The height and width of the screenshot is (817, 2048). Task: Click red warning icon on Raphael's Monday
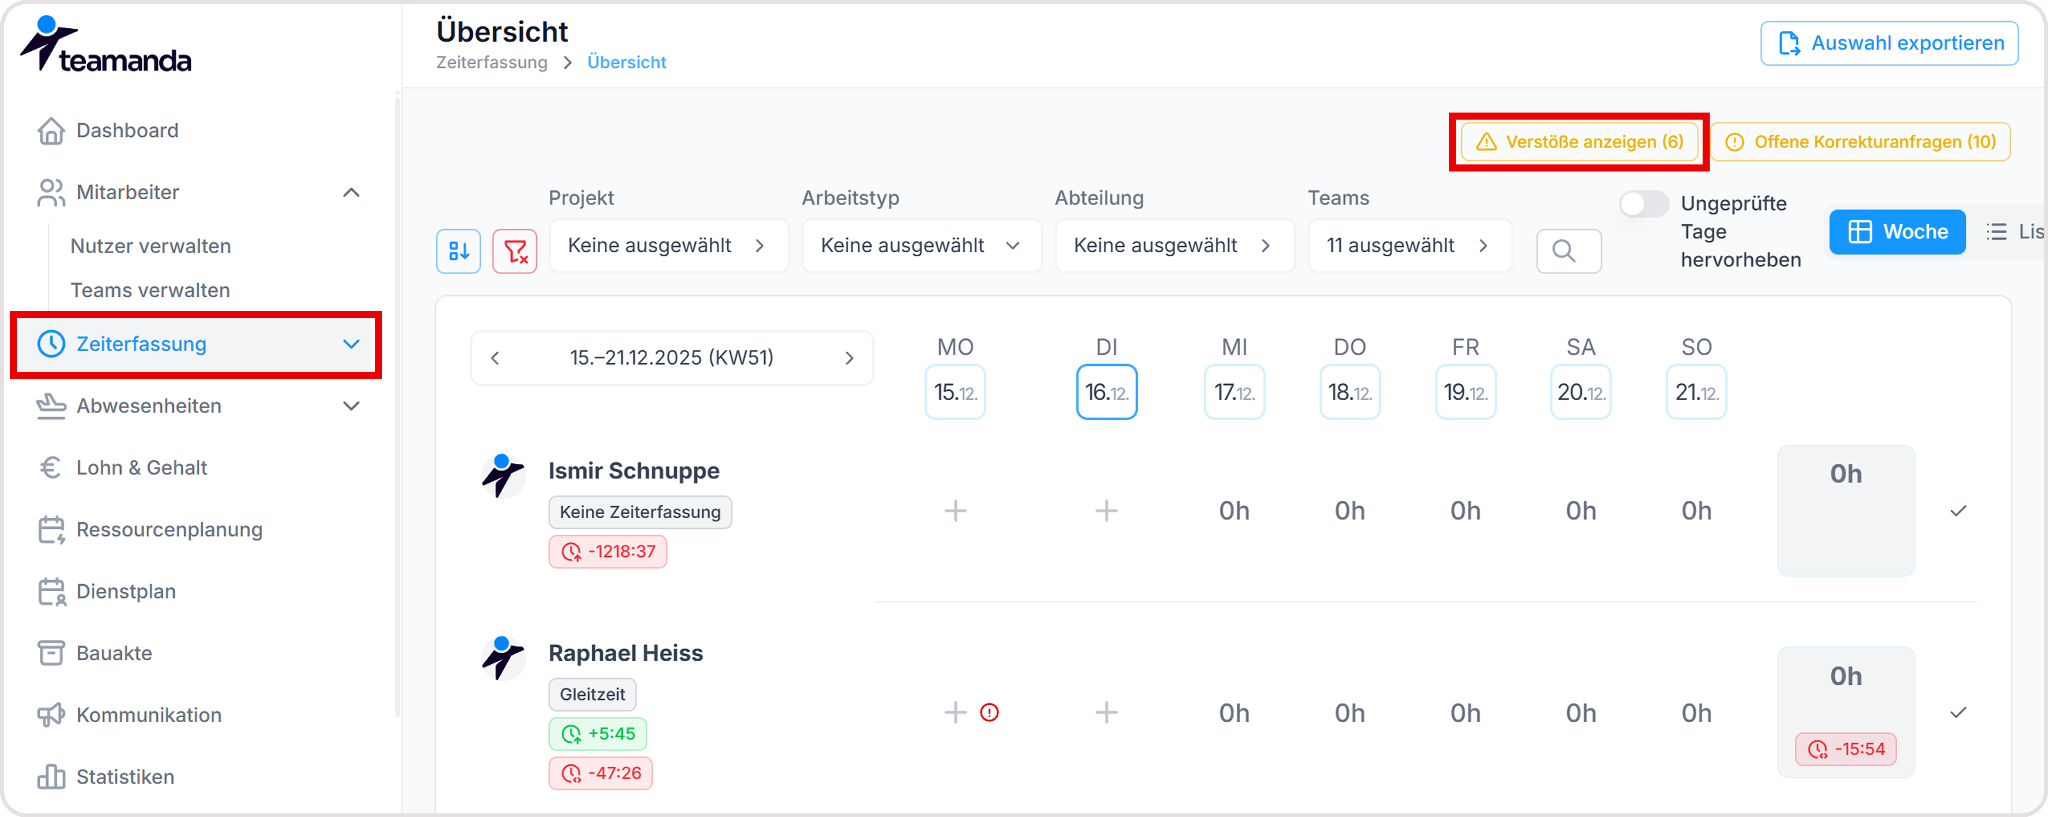coord(990,712)
